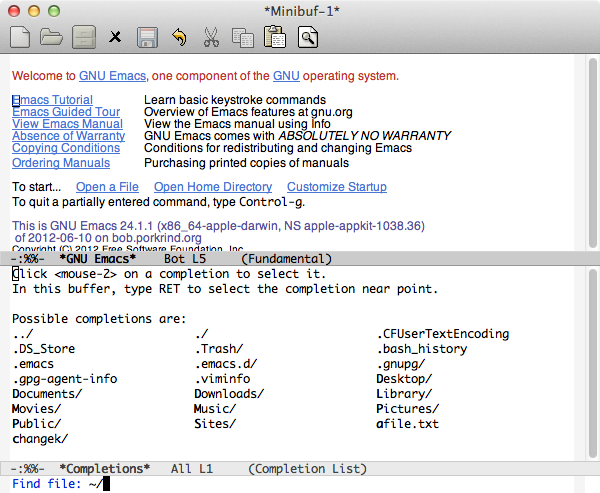Screen dimensions: 600x493
Task: Select the Documents/ completion
Action: click(x=47, y=394)
